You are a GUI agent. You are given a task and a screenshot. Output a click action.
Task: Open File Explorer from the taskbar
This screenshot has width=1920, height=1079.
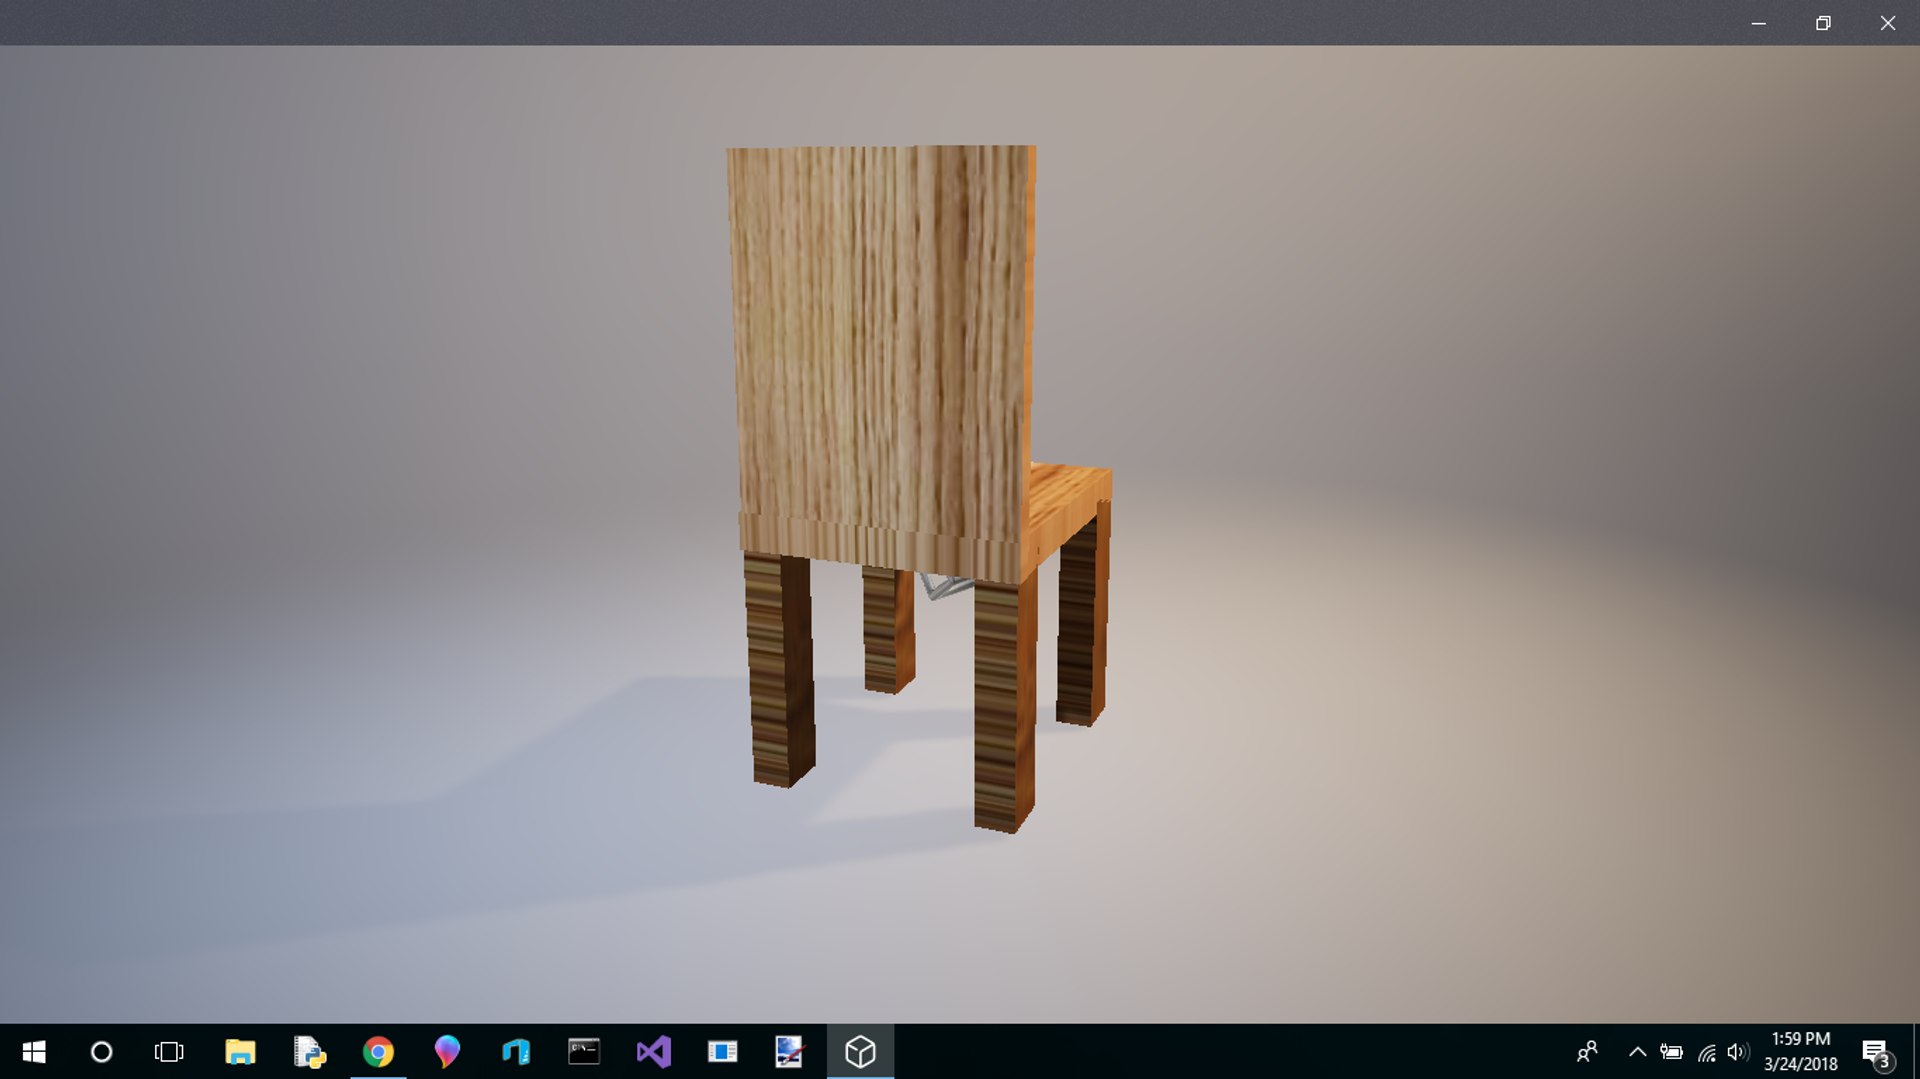(x=240, y=1052)
